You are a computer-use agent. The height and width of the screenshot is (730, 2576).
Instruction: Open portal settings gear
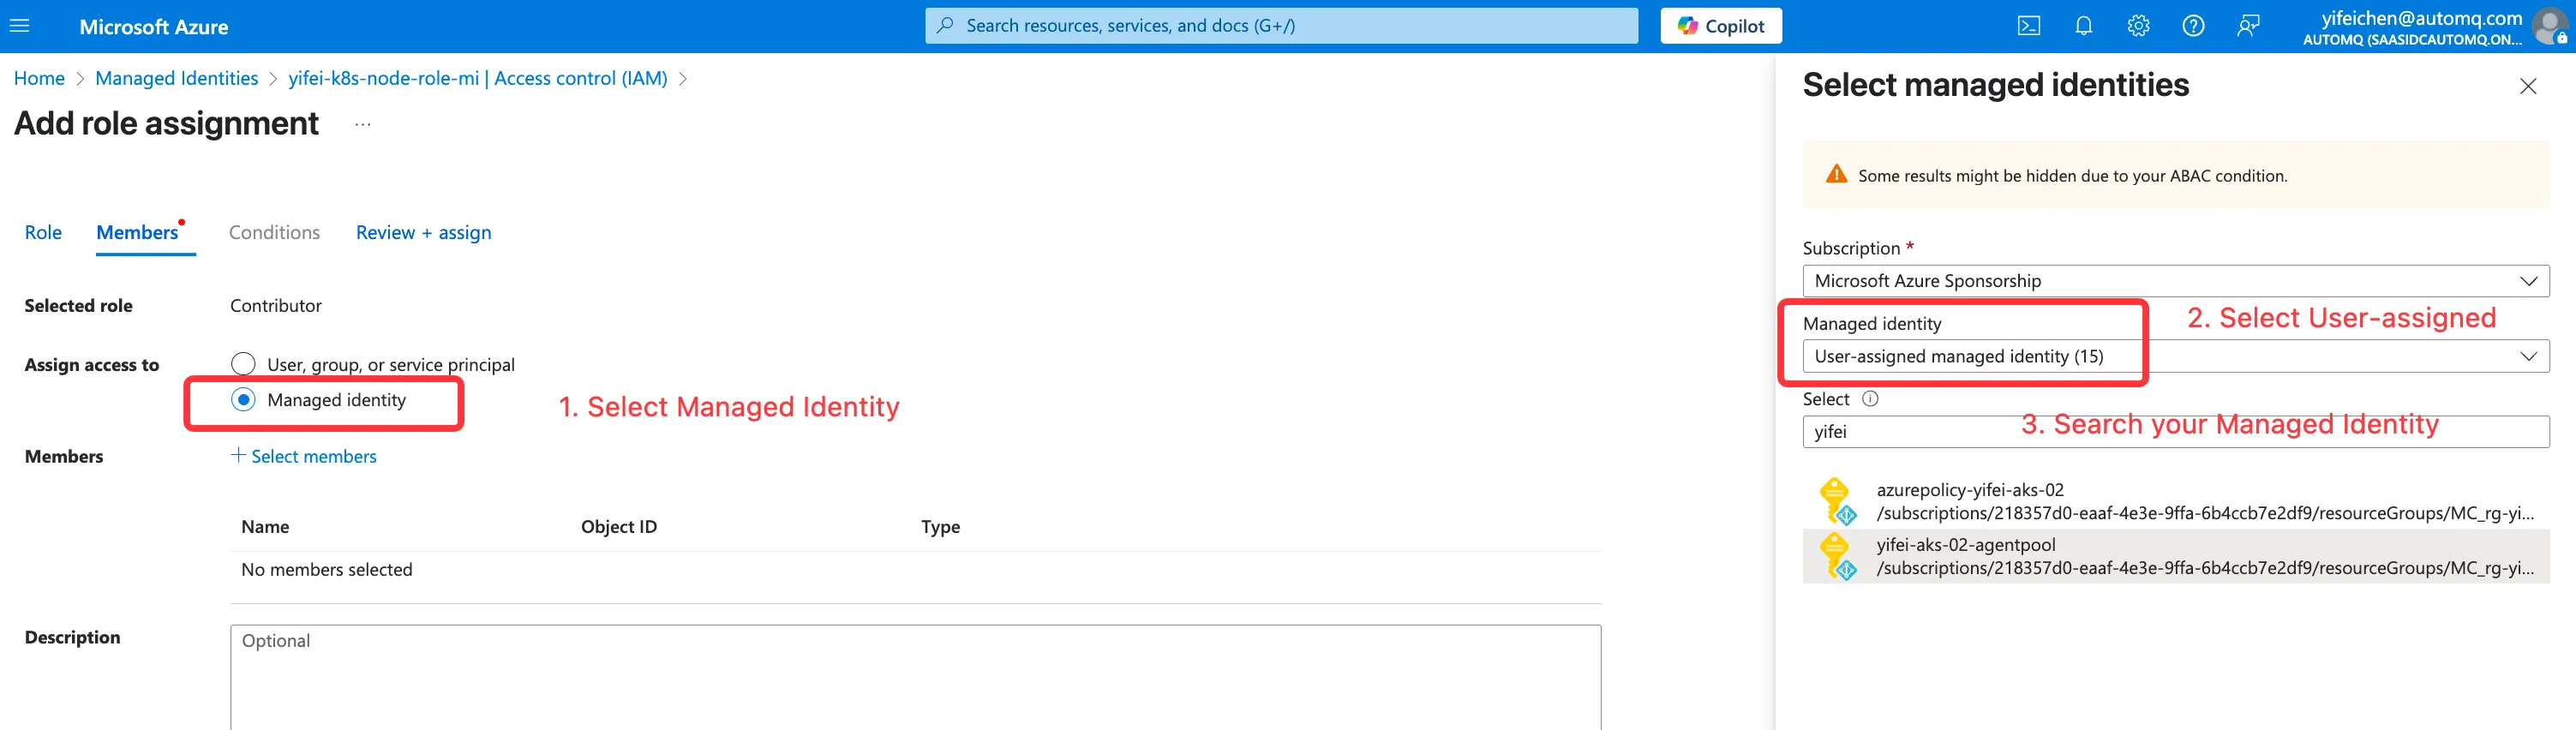pyautogui.click(x=2138, y=26)
